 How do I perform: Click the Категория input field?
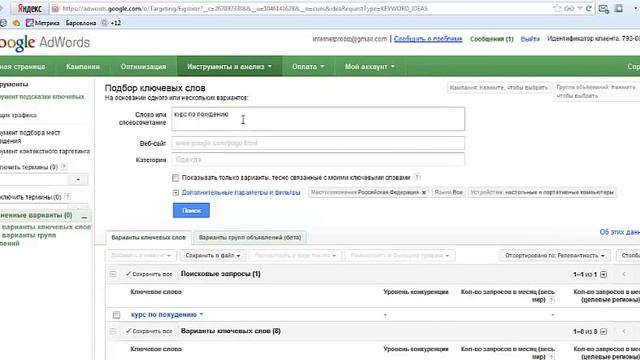(318, 159)
